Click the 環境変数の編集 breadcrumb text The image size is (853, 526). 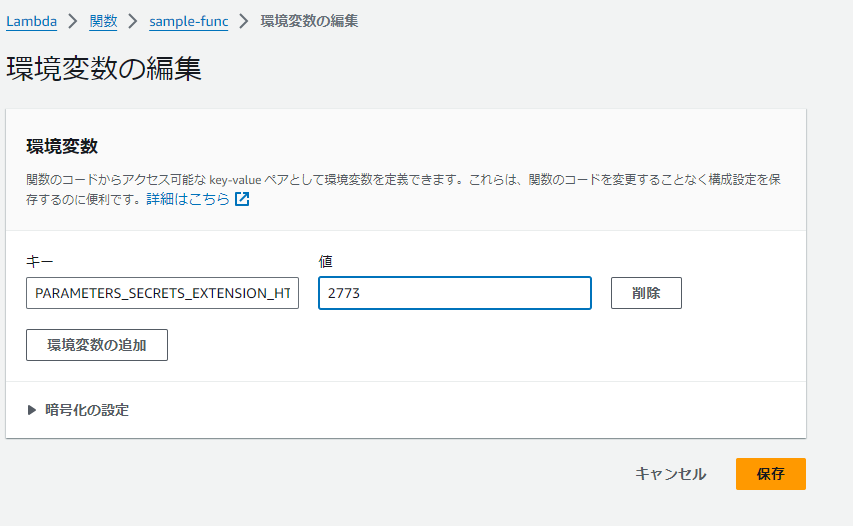tap(309, 21)
